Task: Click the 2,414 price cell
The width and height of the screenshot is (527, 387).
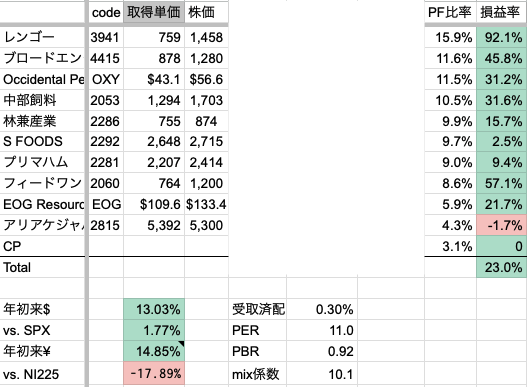Action: pos(206,162)
